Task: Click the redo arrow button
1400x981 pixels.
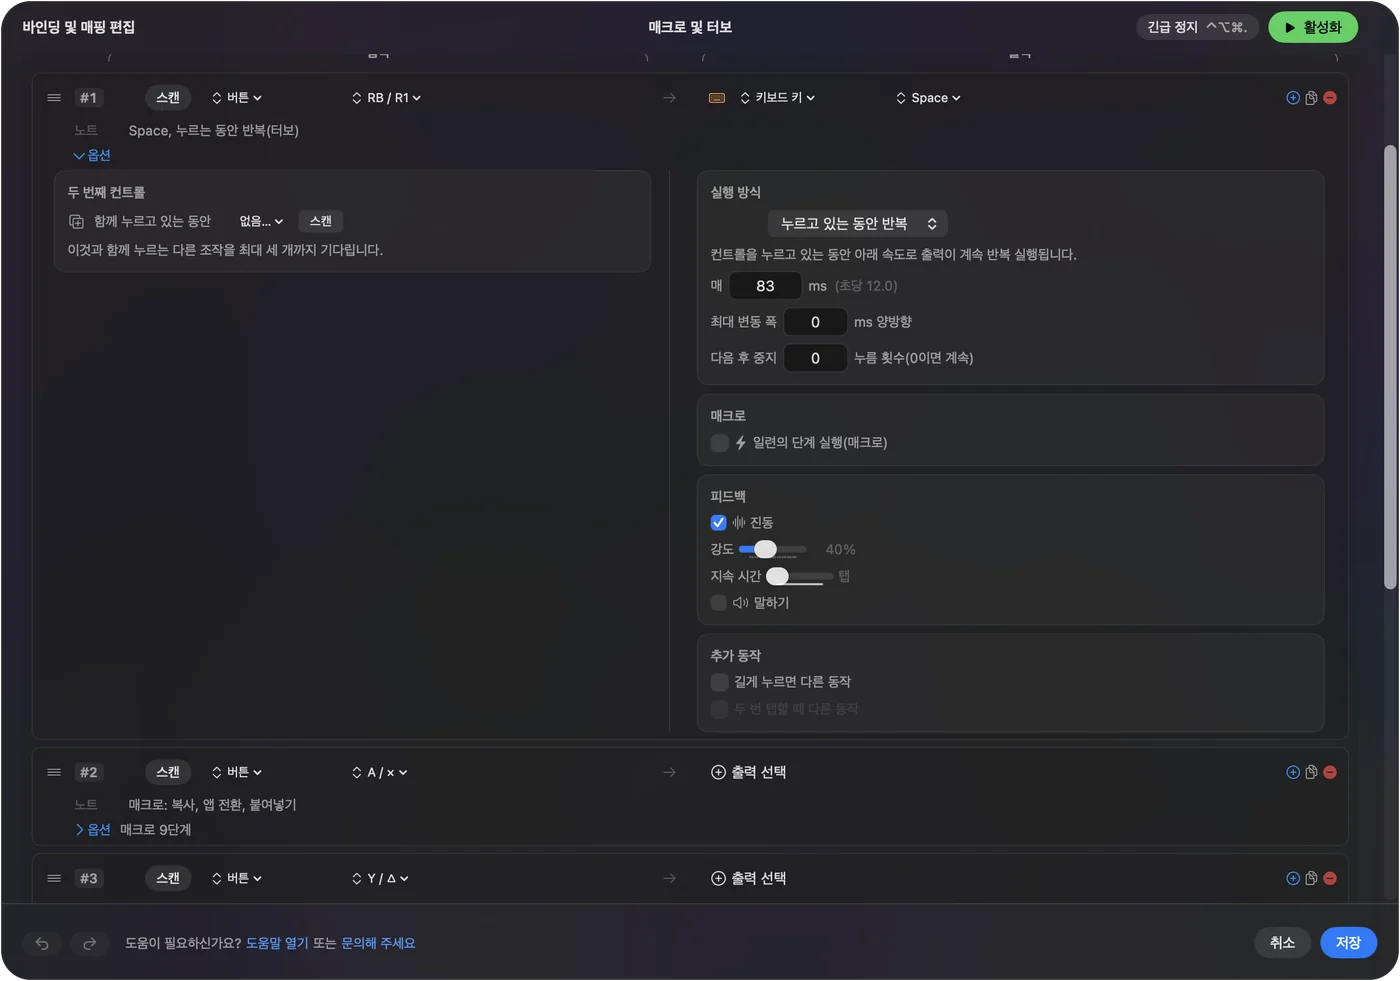Action: point(89,943)
